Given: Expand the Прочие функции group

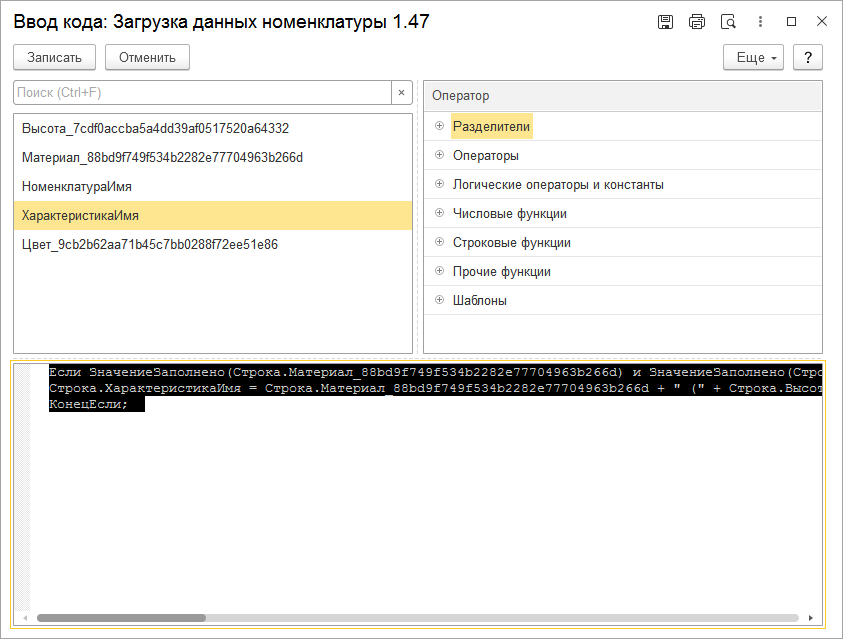Looking at the screenshot, I should [x=439, y=271].
